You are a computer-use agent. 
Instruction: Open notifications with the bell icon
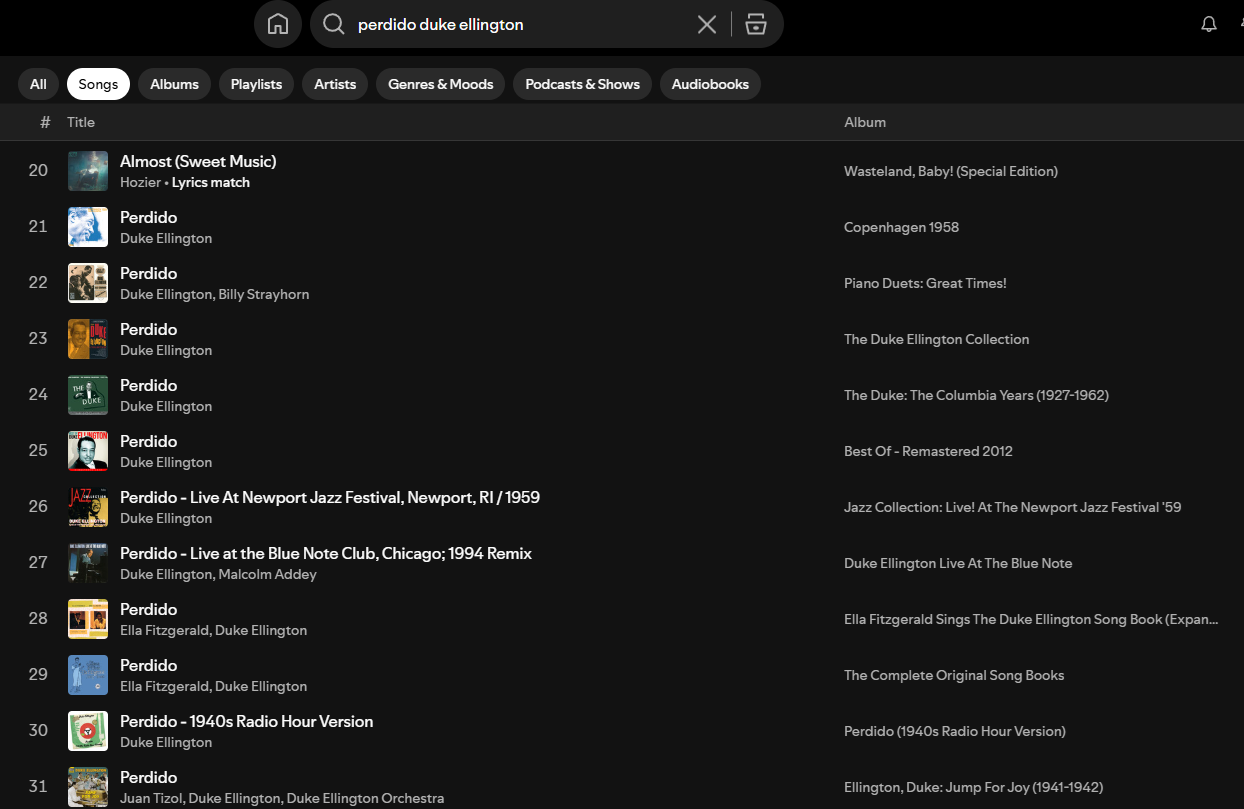coord(1209,24)
